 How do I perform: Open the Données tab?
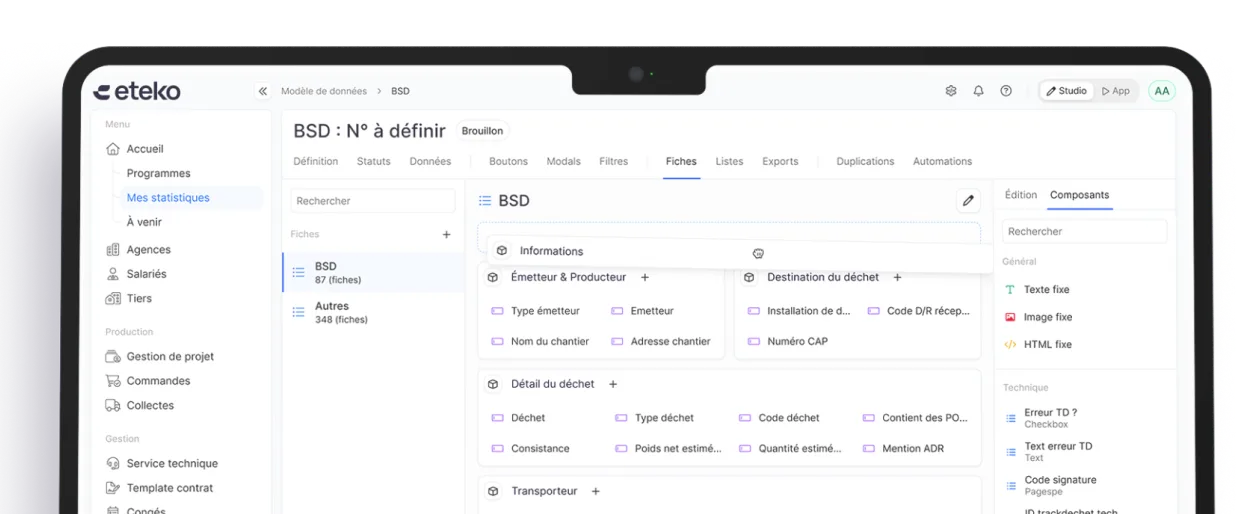430,161
